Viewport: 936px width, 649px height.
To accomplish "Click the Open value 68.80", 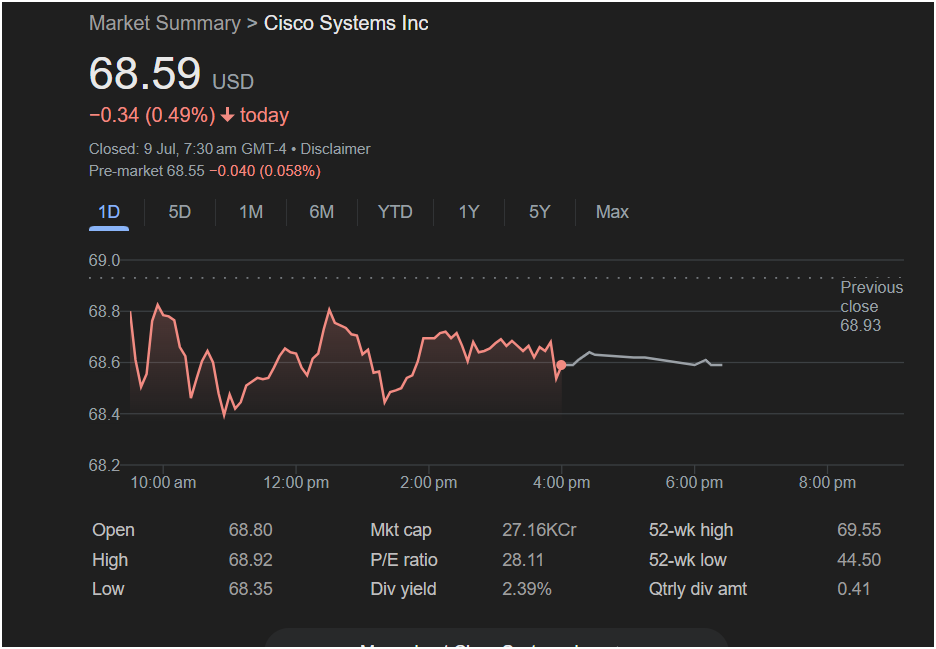I will click(251, 530).
